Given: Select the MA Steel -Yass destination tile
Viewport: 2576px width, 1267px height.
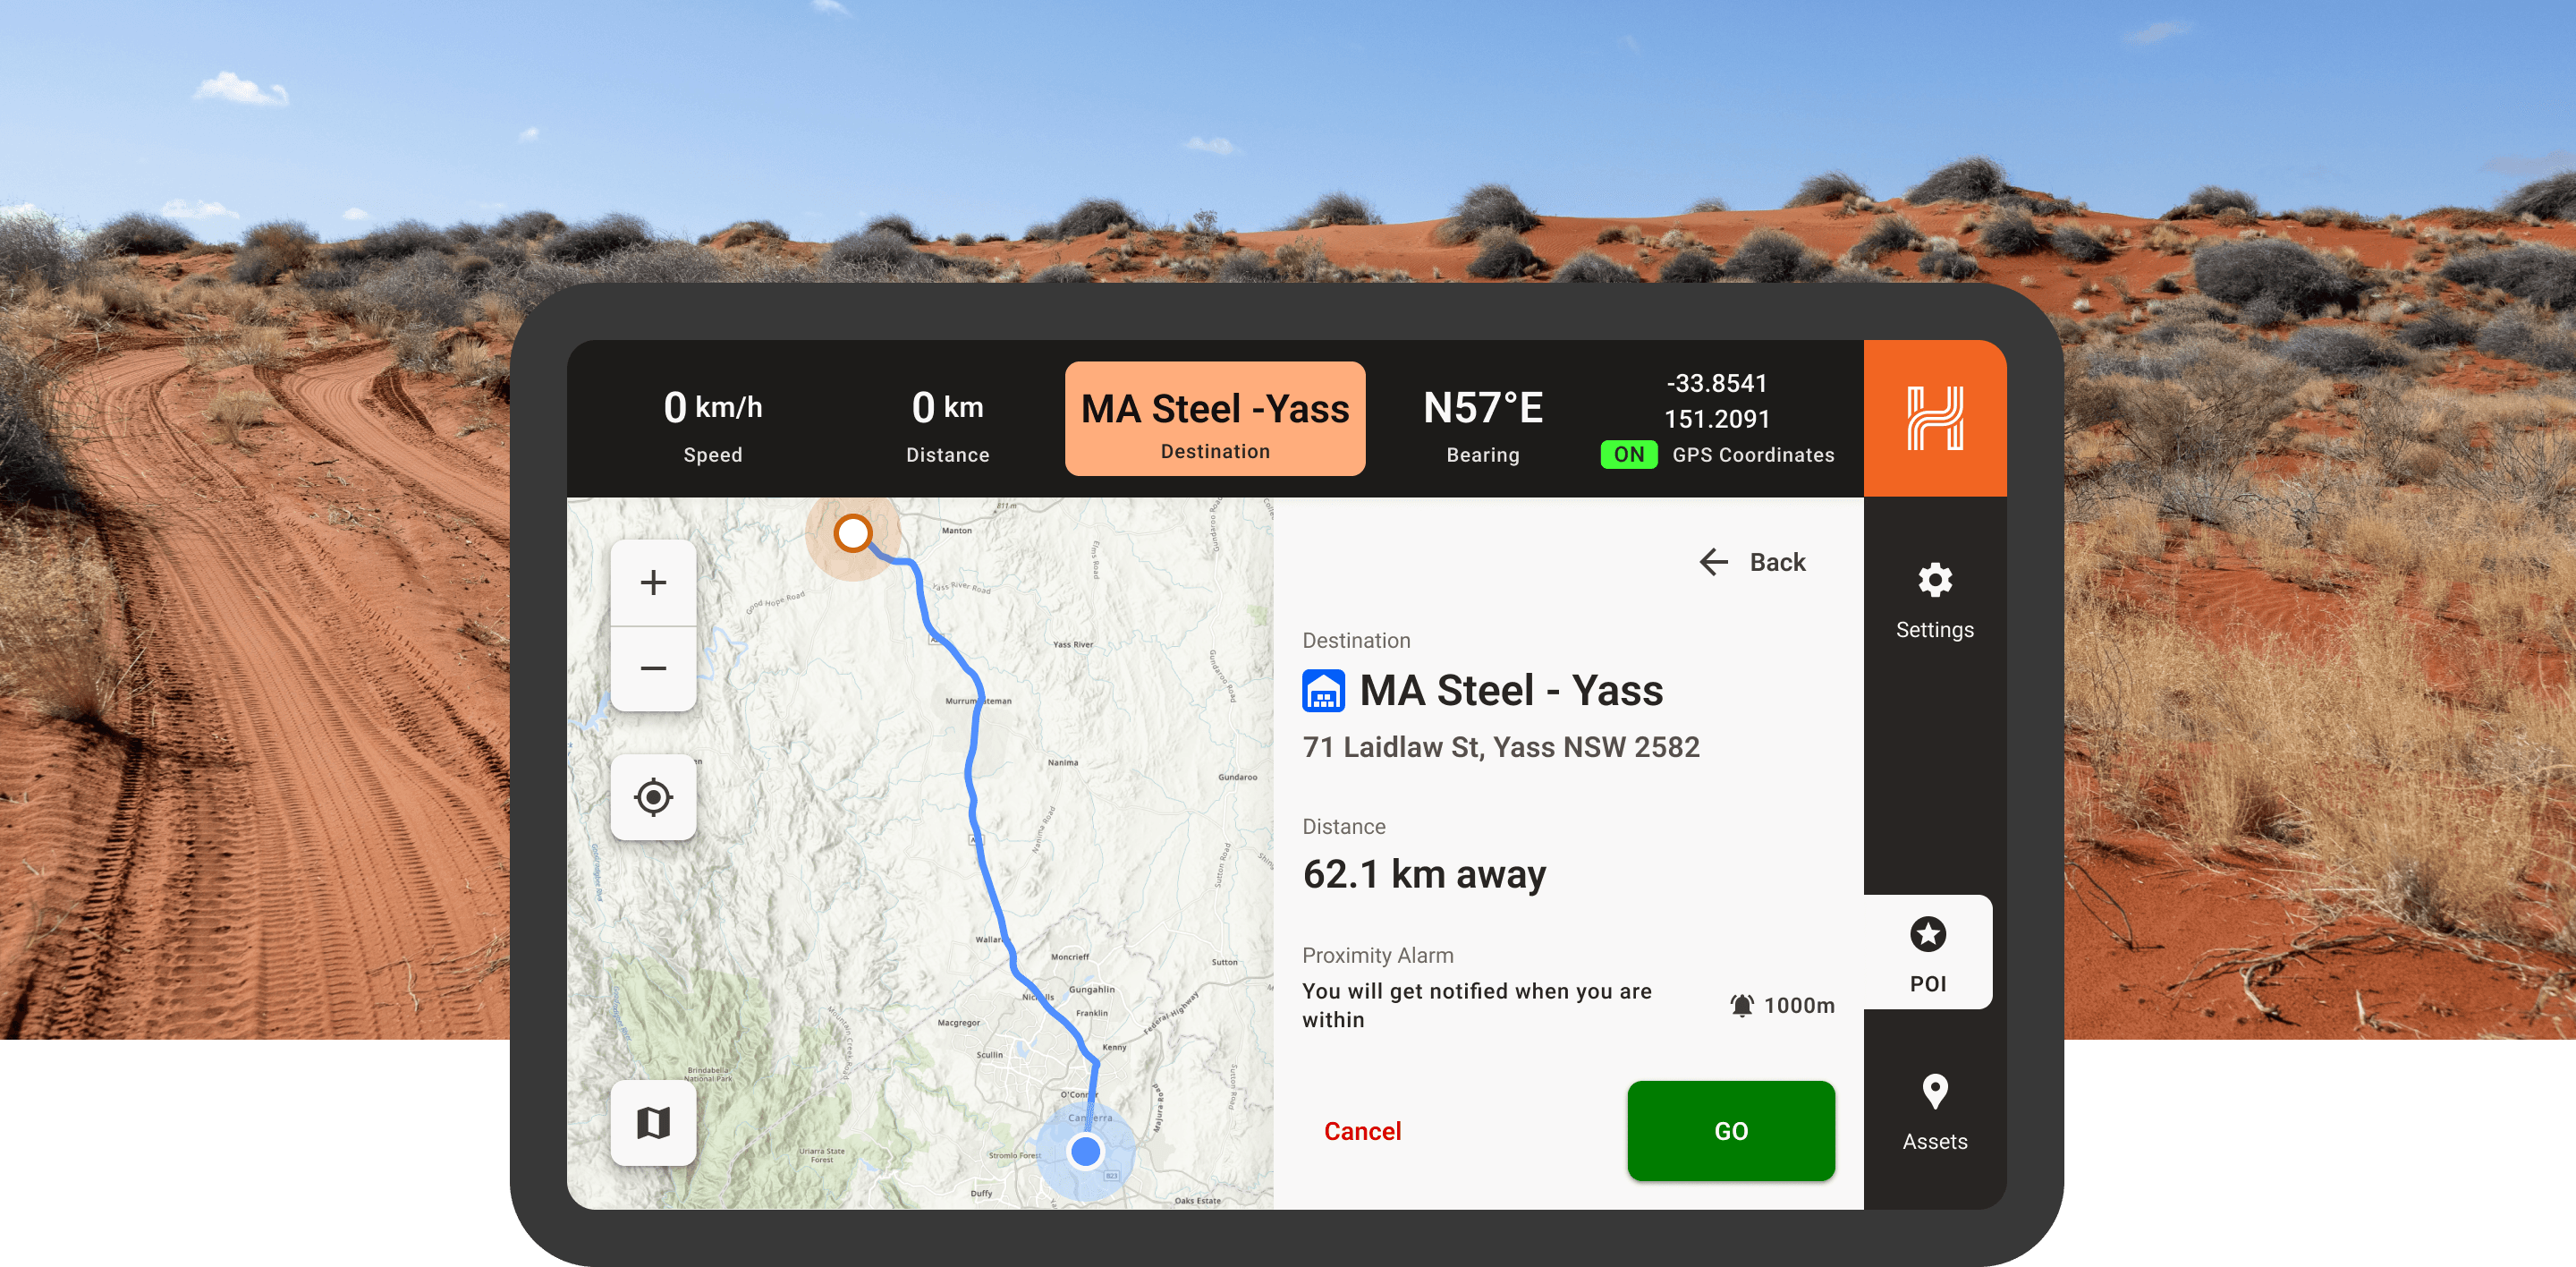Looking at the screenshot, I should [x=1214, y=418].
